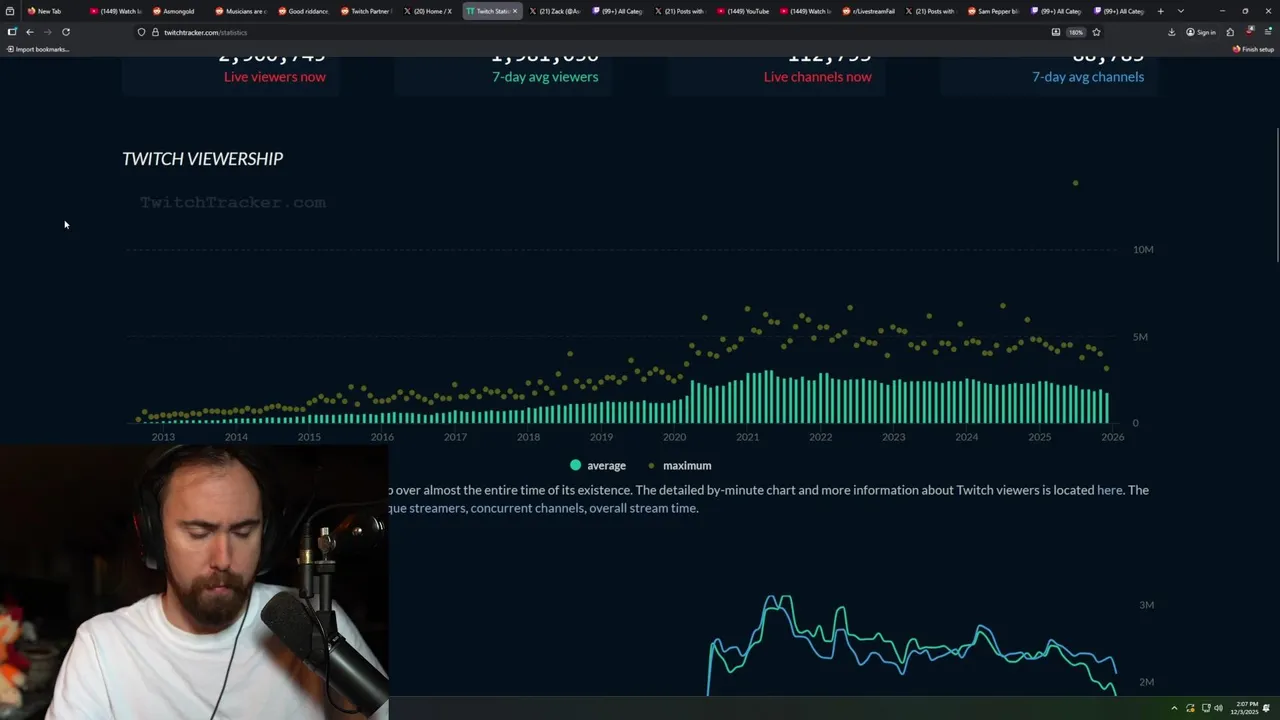Go back to the previous page
This screenshot has width=1280, height=720.
30,32
